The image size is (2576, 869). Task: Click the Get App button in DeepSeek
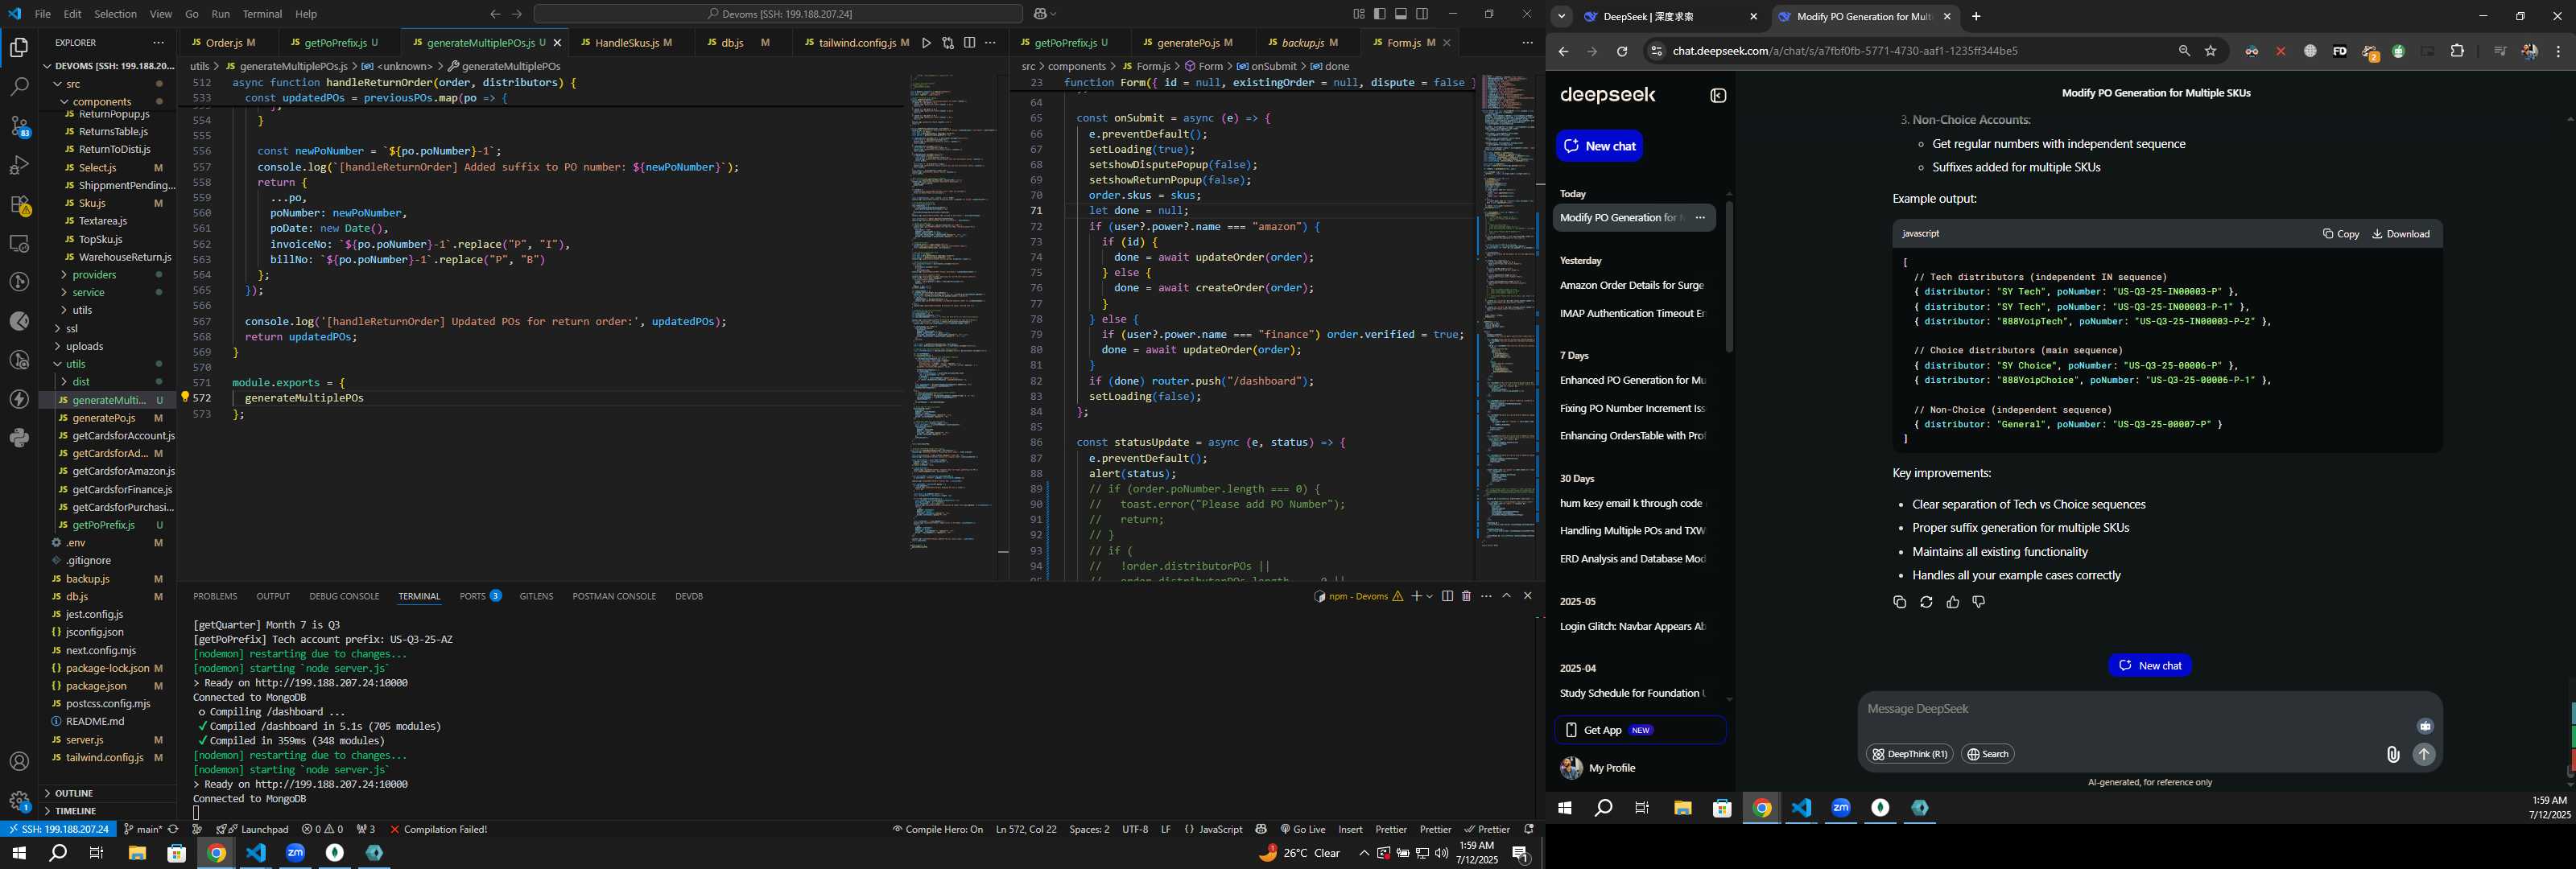coord(1640,730)
